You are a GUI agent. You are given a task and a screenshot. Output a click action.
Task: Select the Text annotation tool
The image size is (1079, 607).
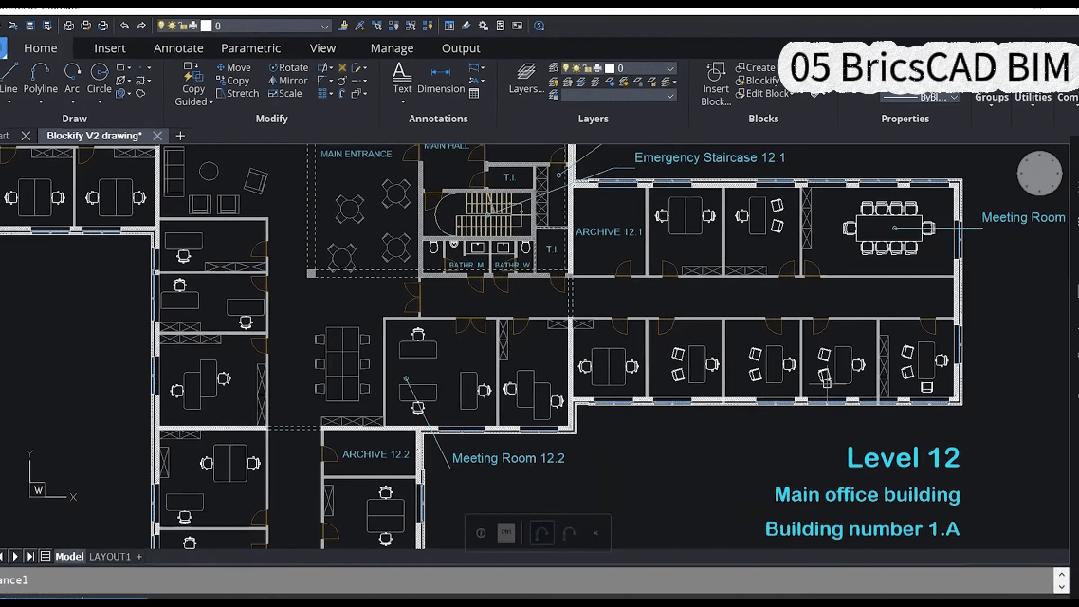402,78
